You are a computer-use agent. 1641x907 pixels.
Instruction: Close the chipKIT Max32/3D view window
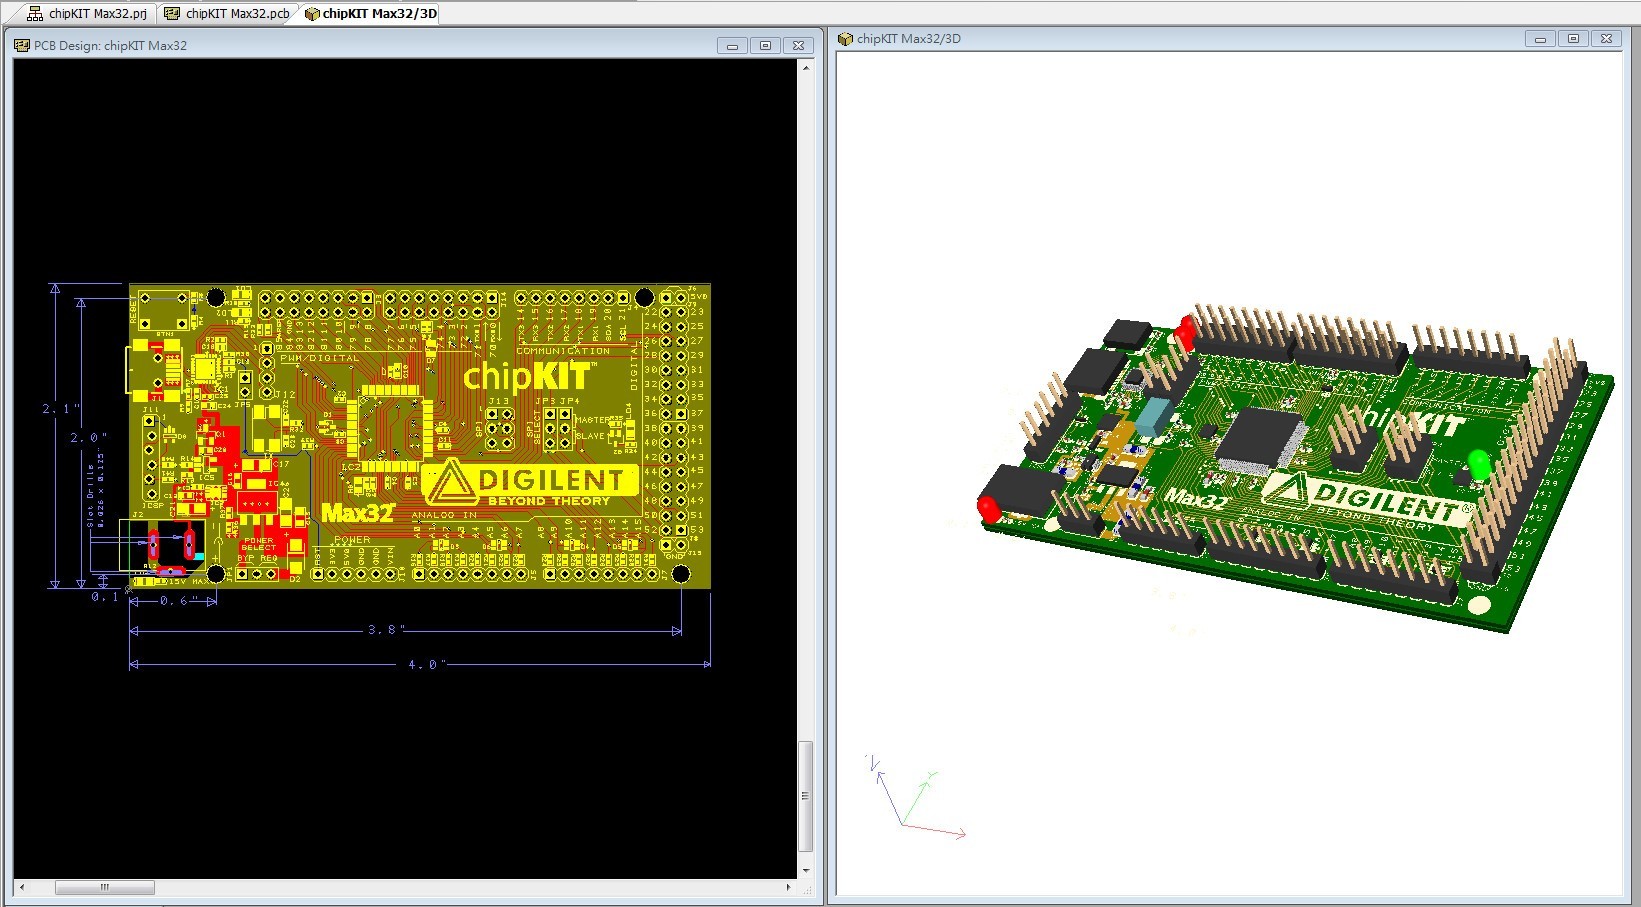1606,39
